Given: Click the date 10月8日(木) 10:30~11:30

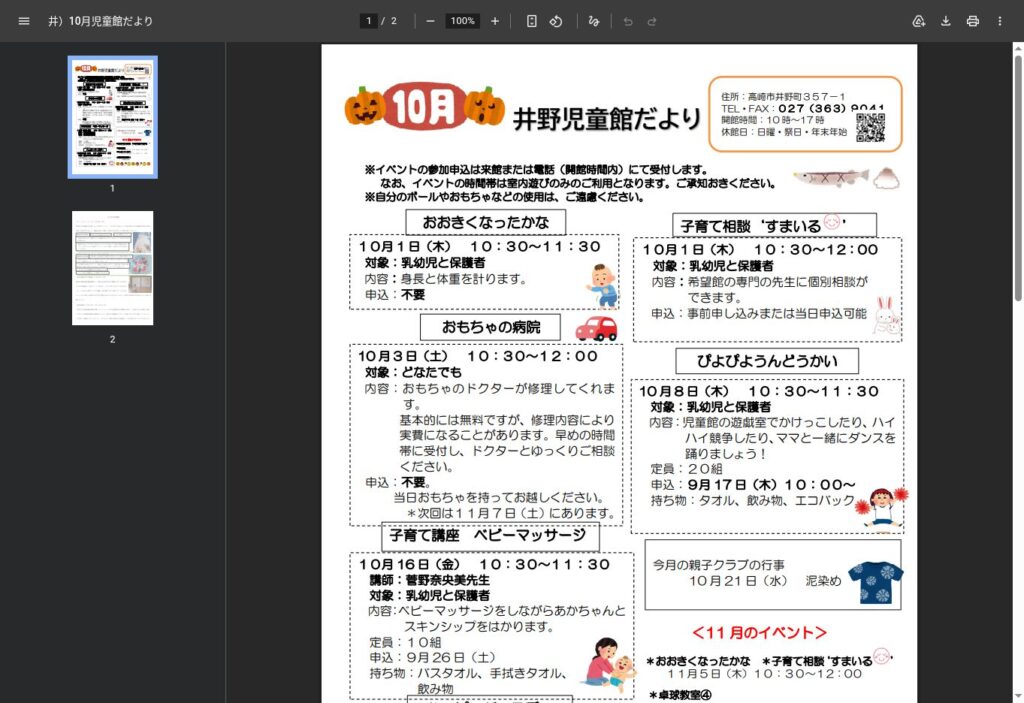Looking at the screenshot, I should tap(759, 391).
